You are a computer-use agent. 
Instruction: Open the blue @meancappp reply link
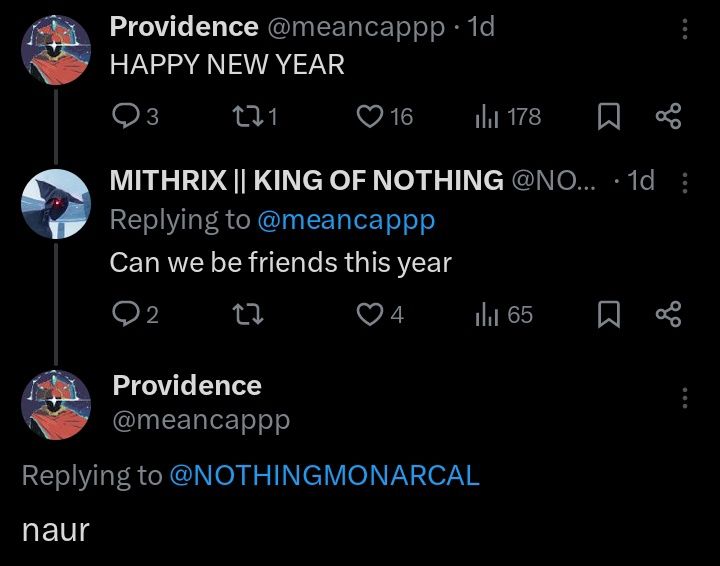(346, 220)
